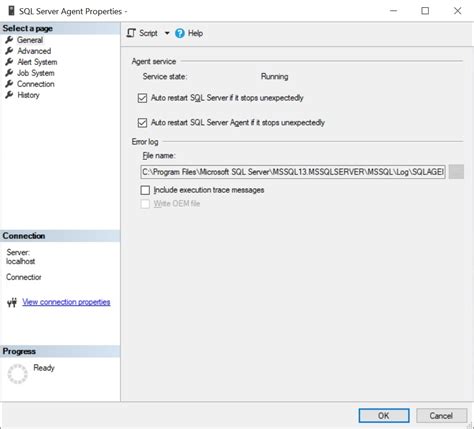
Task: Click the localhost server name
Action: click(x=20, y=261)
